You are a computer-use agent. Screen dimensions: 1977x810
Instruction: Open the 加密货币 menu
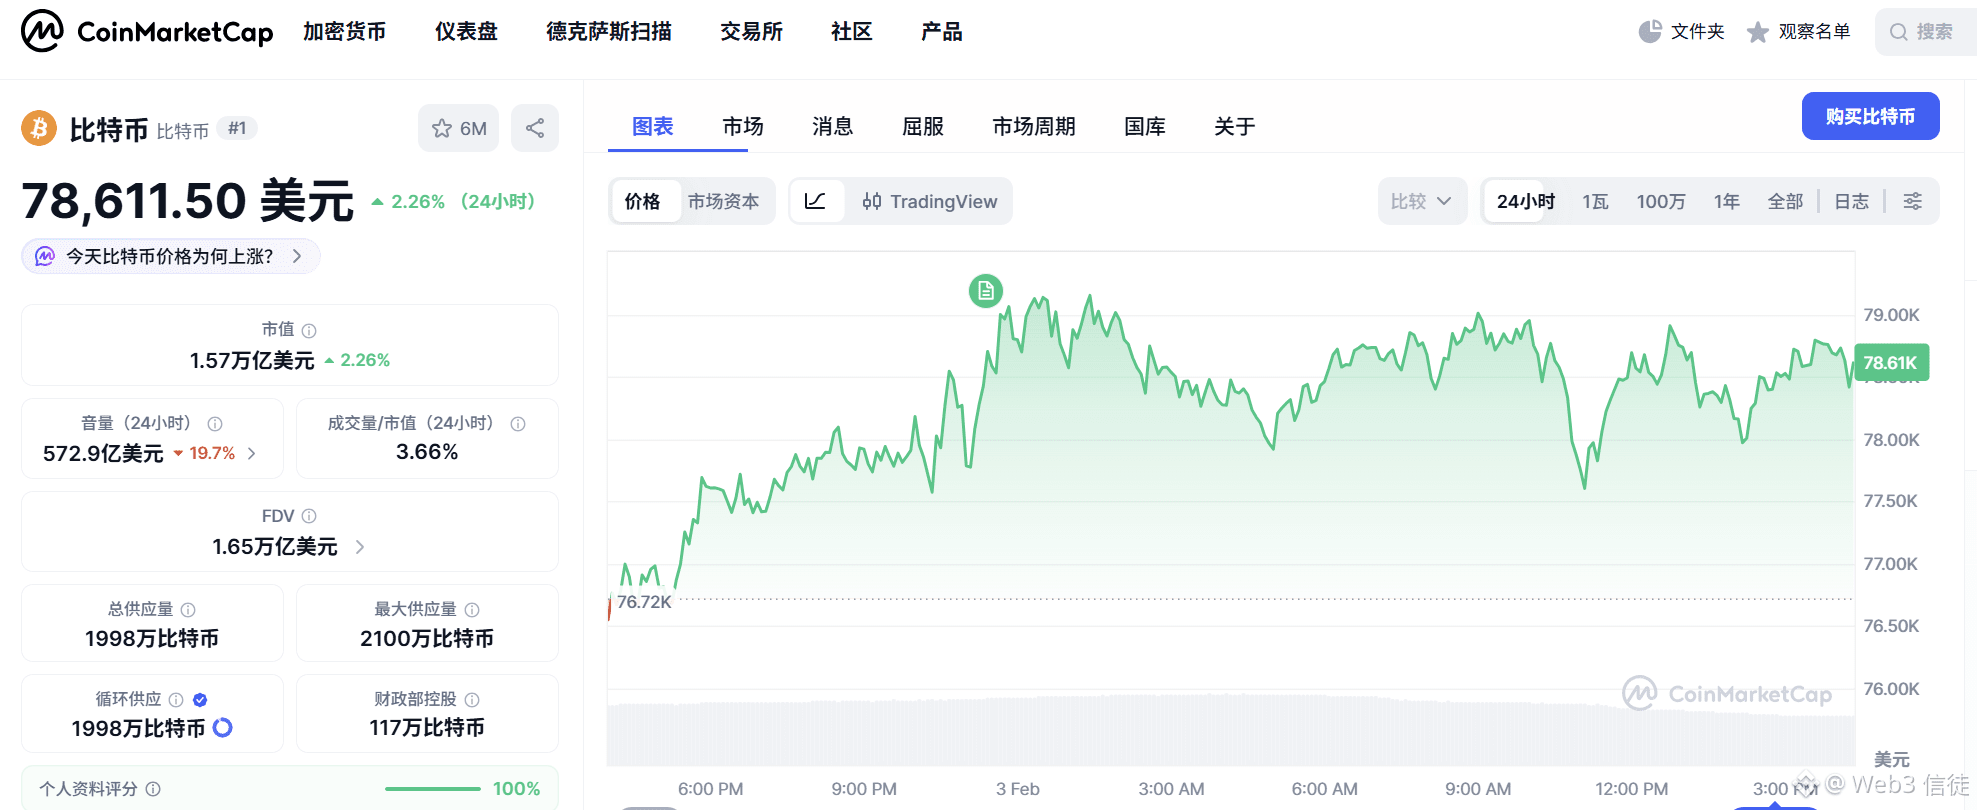[344, 32]
